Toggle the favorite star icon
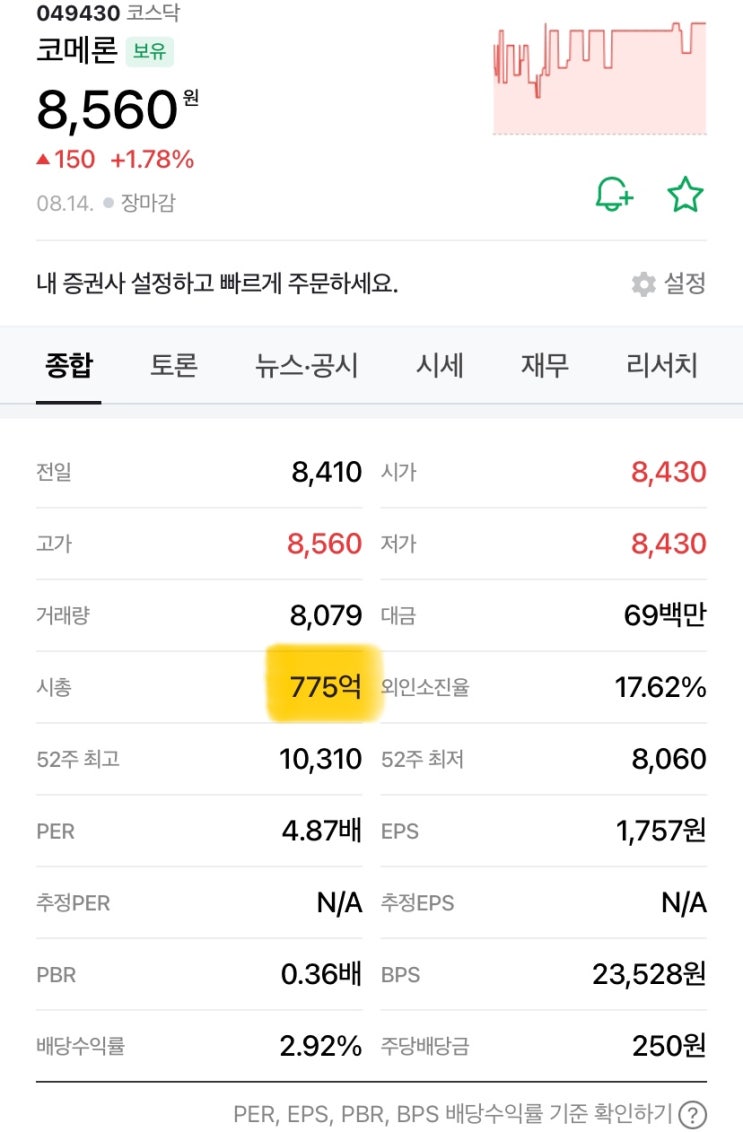Screen dimensions: 743x1132 pyautogui.click(x=685, y=194)
